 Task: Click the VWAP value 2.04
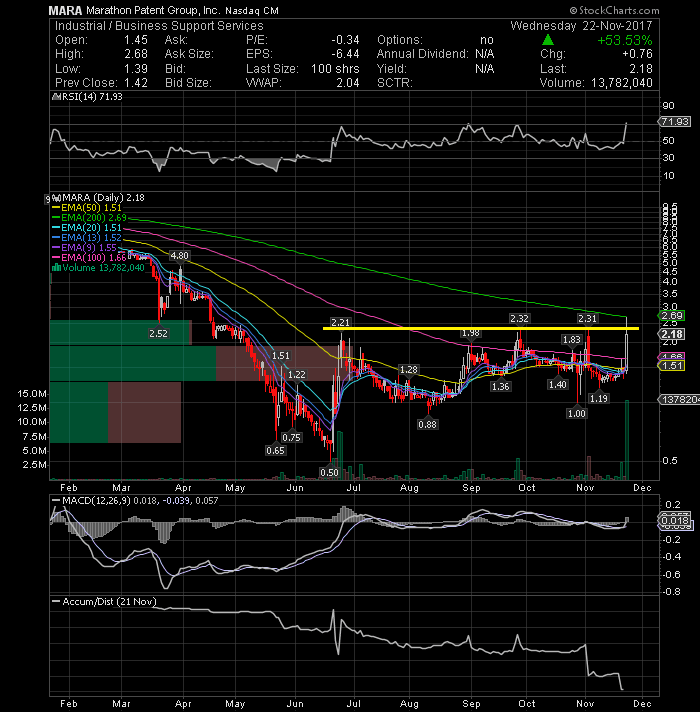point(348,83)
